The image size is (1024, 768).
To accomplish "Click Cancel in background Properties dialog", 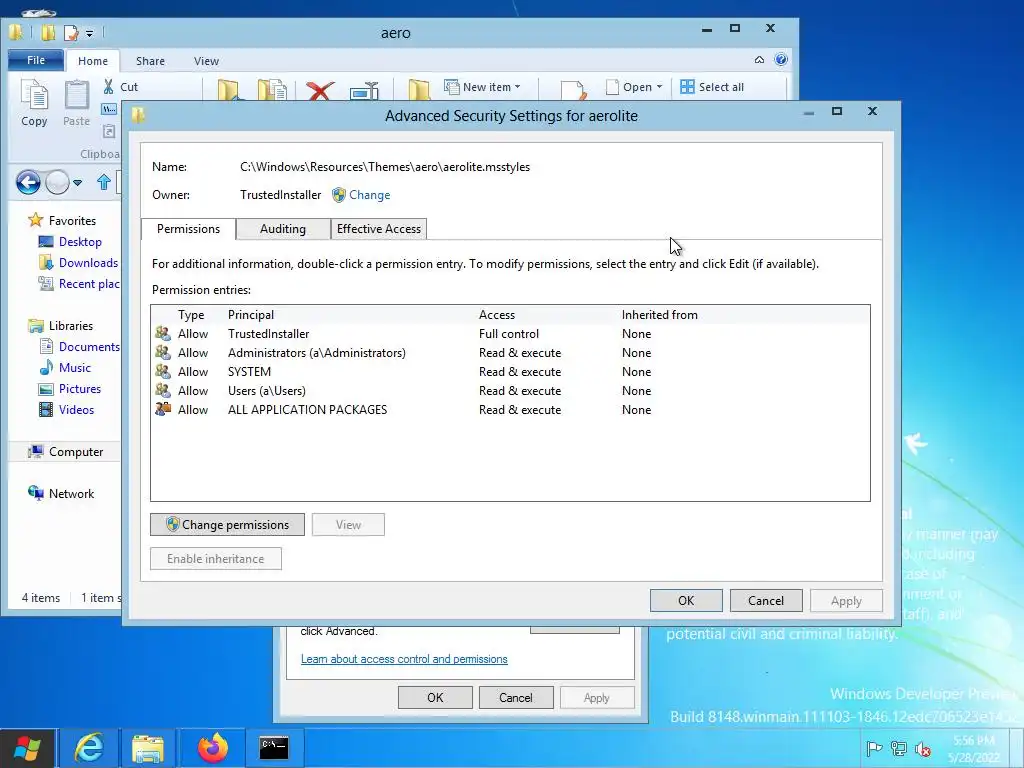I will click(516, 697).
